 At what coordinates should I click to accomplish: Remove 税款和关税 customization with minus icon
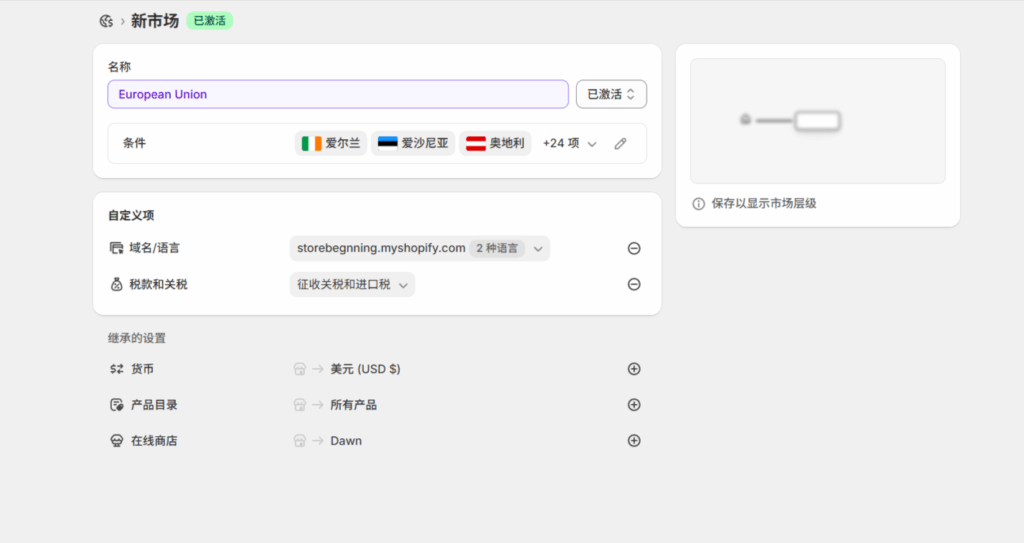pyautogui.click(x=634, y=285)
